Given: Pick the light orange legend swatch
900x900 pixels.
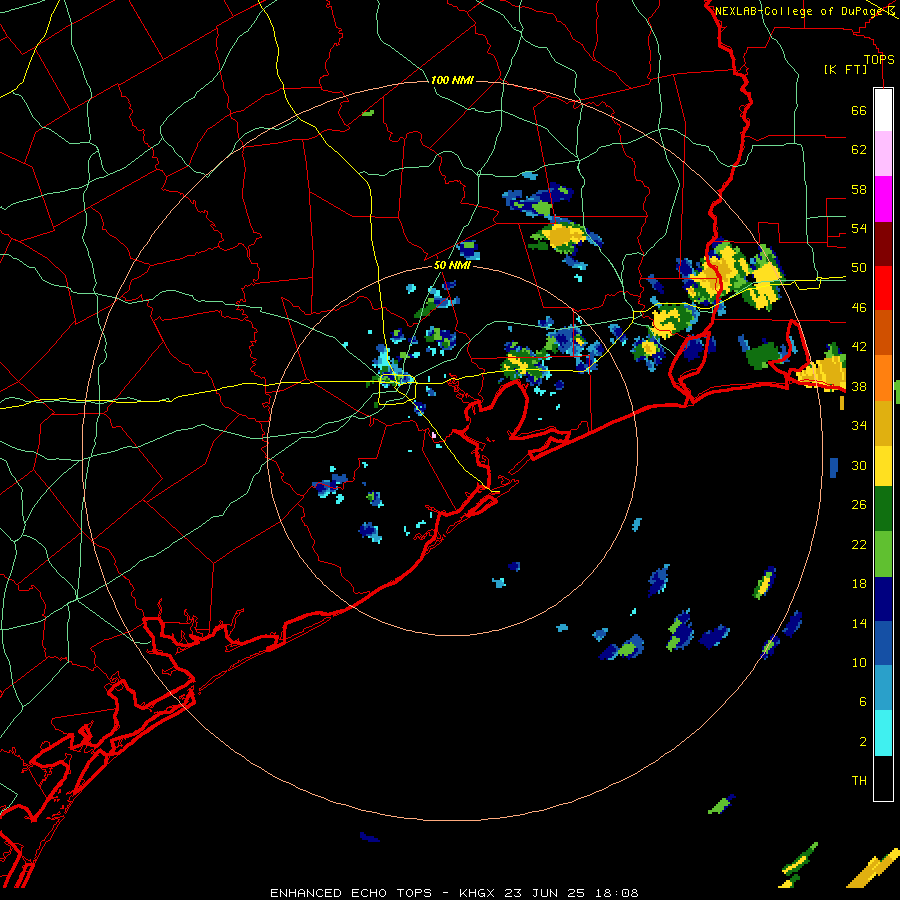Looking at the screenshot, I should (x=883, y=377).
